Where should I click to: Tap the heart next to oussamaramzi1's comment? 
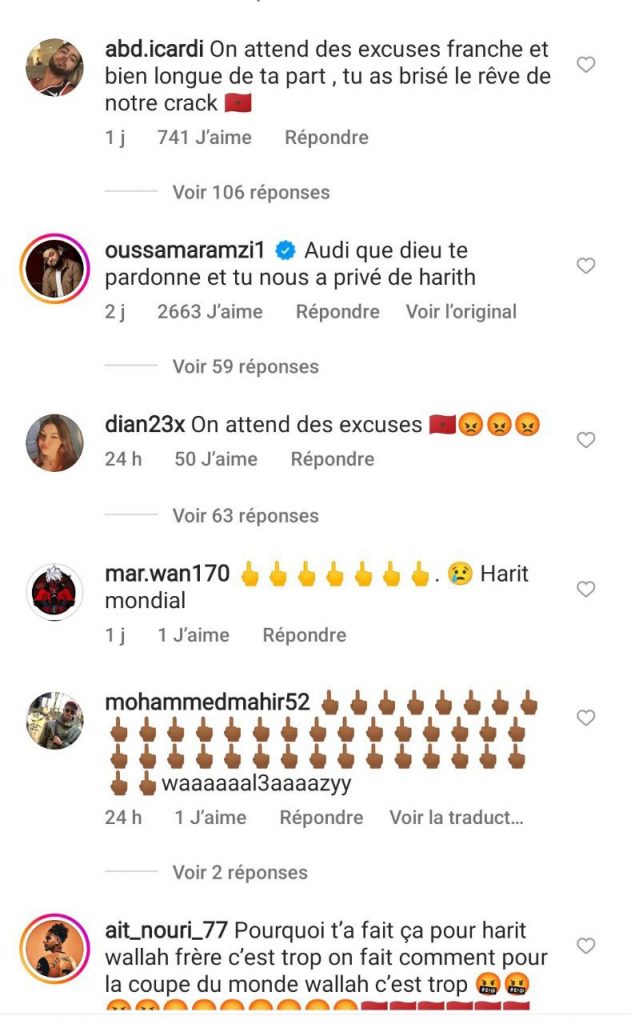(586, 266)
